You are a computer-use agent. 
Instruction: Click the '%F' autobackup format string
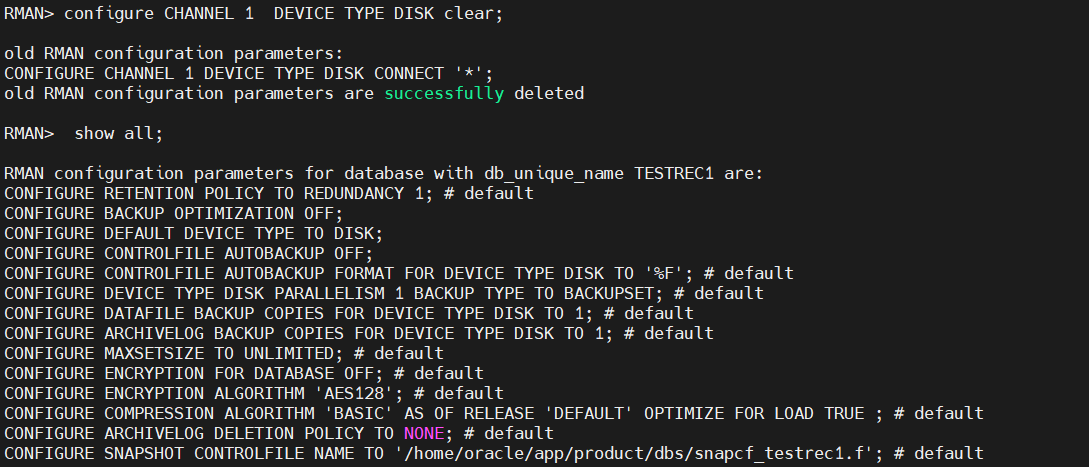pos(664,273)
